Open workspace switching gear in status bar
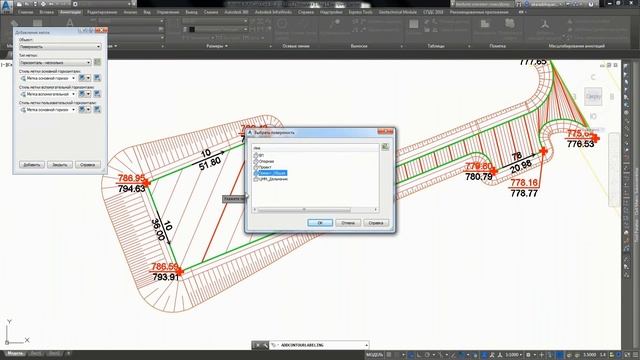The height and width of the screenshot is (360, 640). (x=528, y=355)
